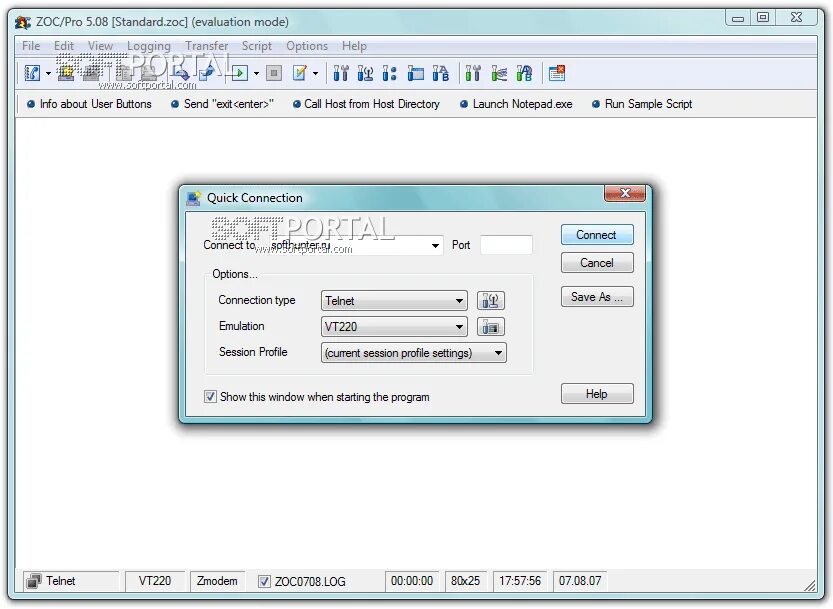Click Quick Connection dialog title icon
The width and height of the screenshot is (833, 609).
[x=193, y=198]
